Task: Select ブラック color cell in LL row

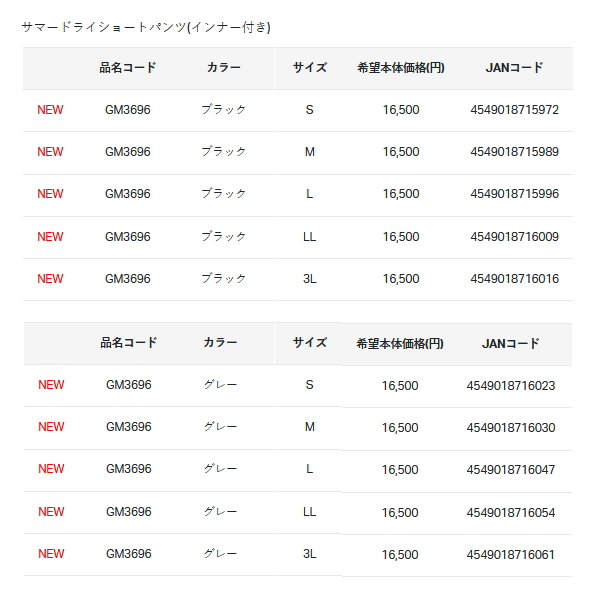Action: point(223,237)
